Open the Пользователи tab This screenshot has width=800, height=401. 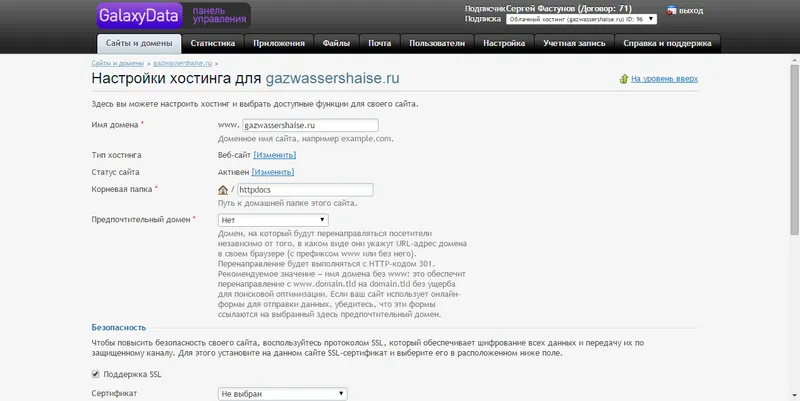[x=437, y=43]
